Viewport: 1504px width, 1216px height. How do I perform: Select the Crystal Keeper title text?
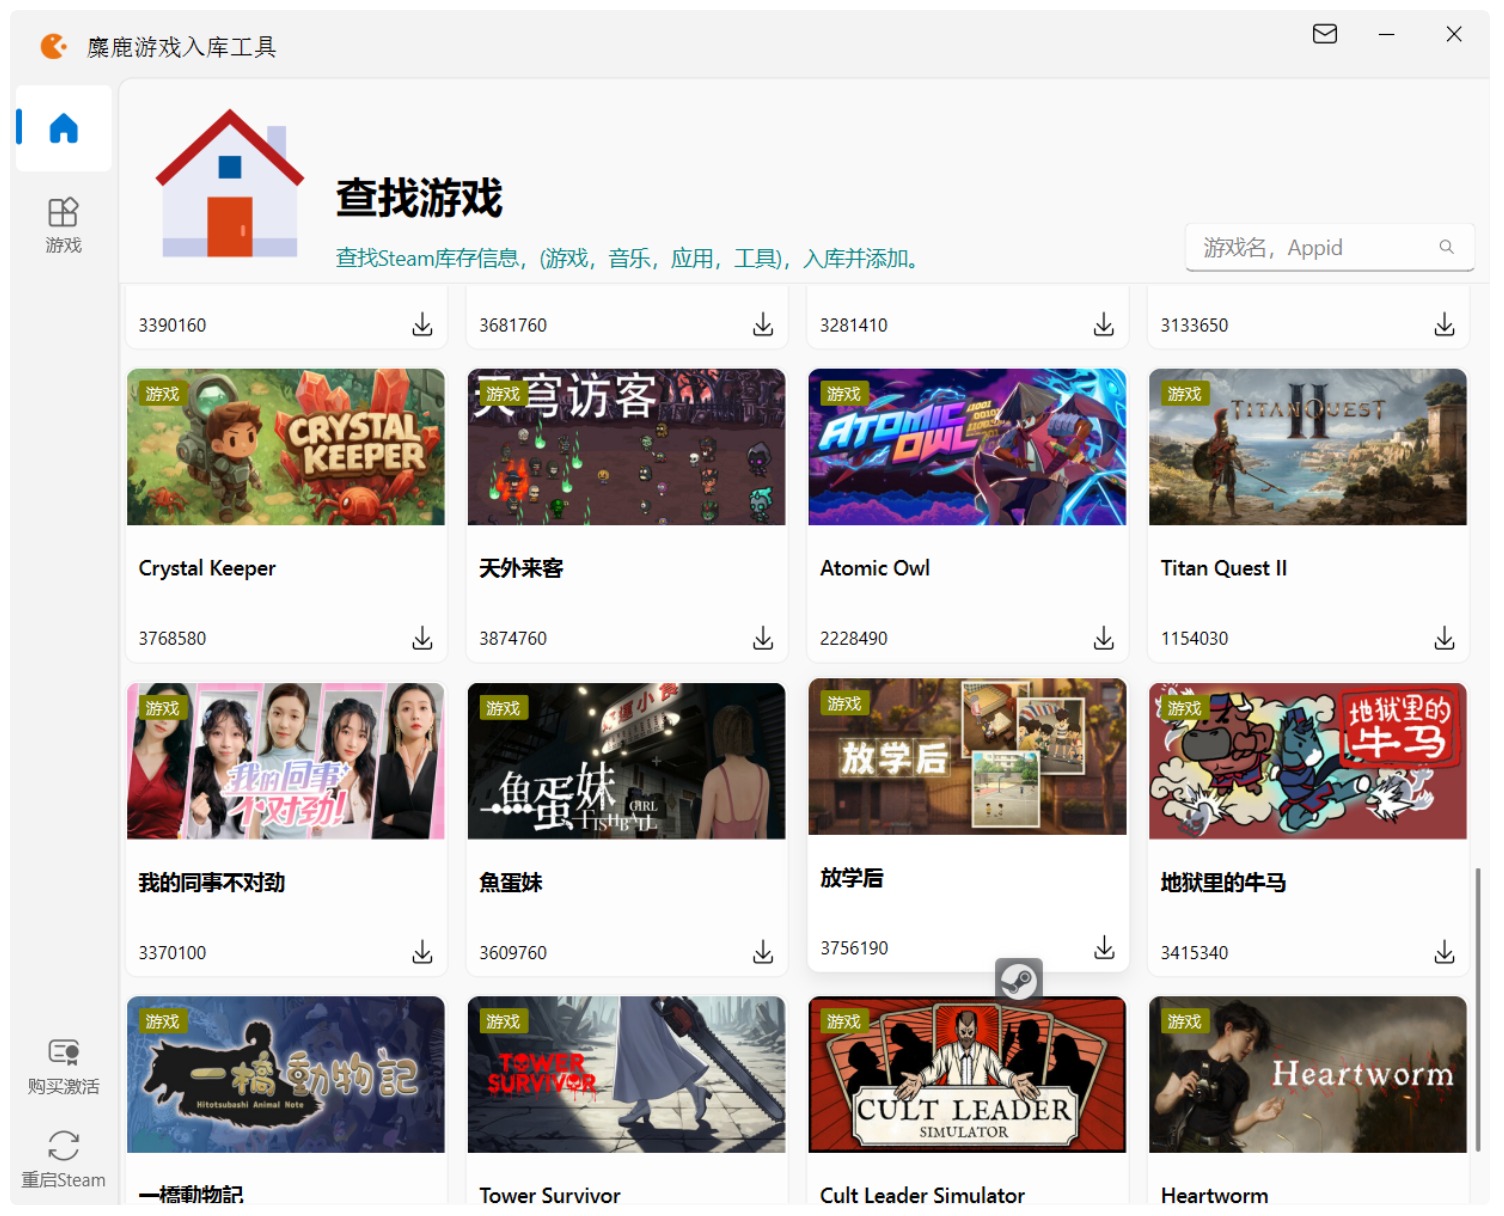[x=207, y=568]
